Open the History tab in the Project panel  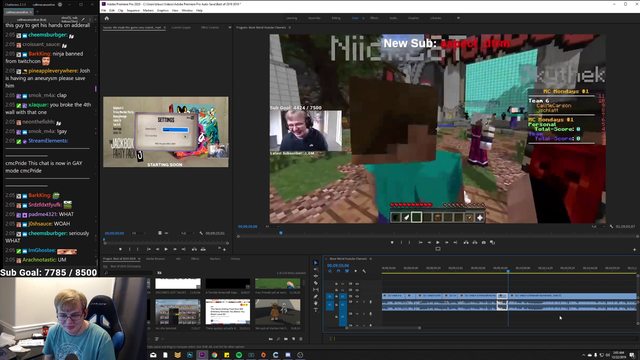(x=236, y=259)
